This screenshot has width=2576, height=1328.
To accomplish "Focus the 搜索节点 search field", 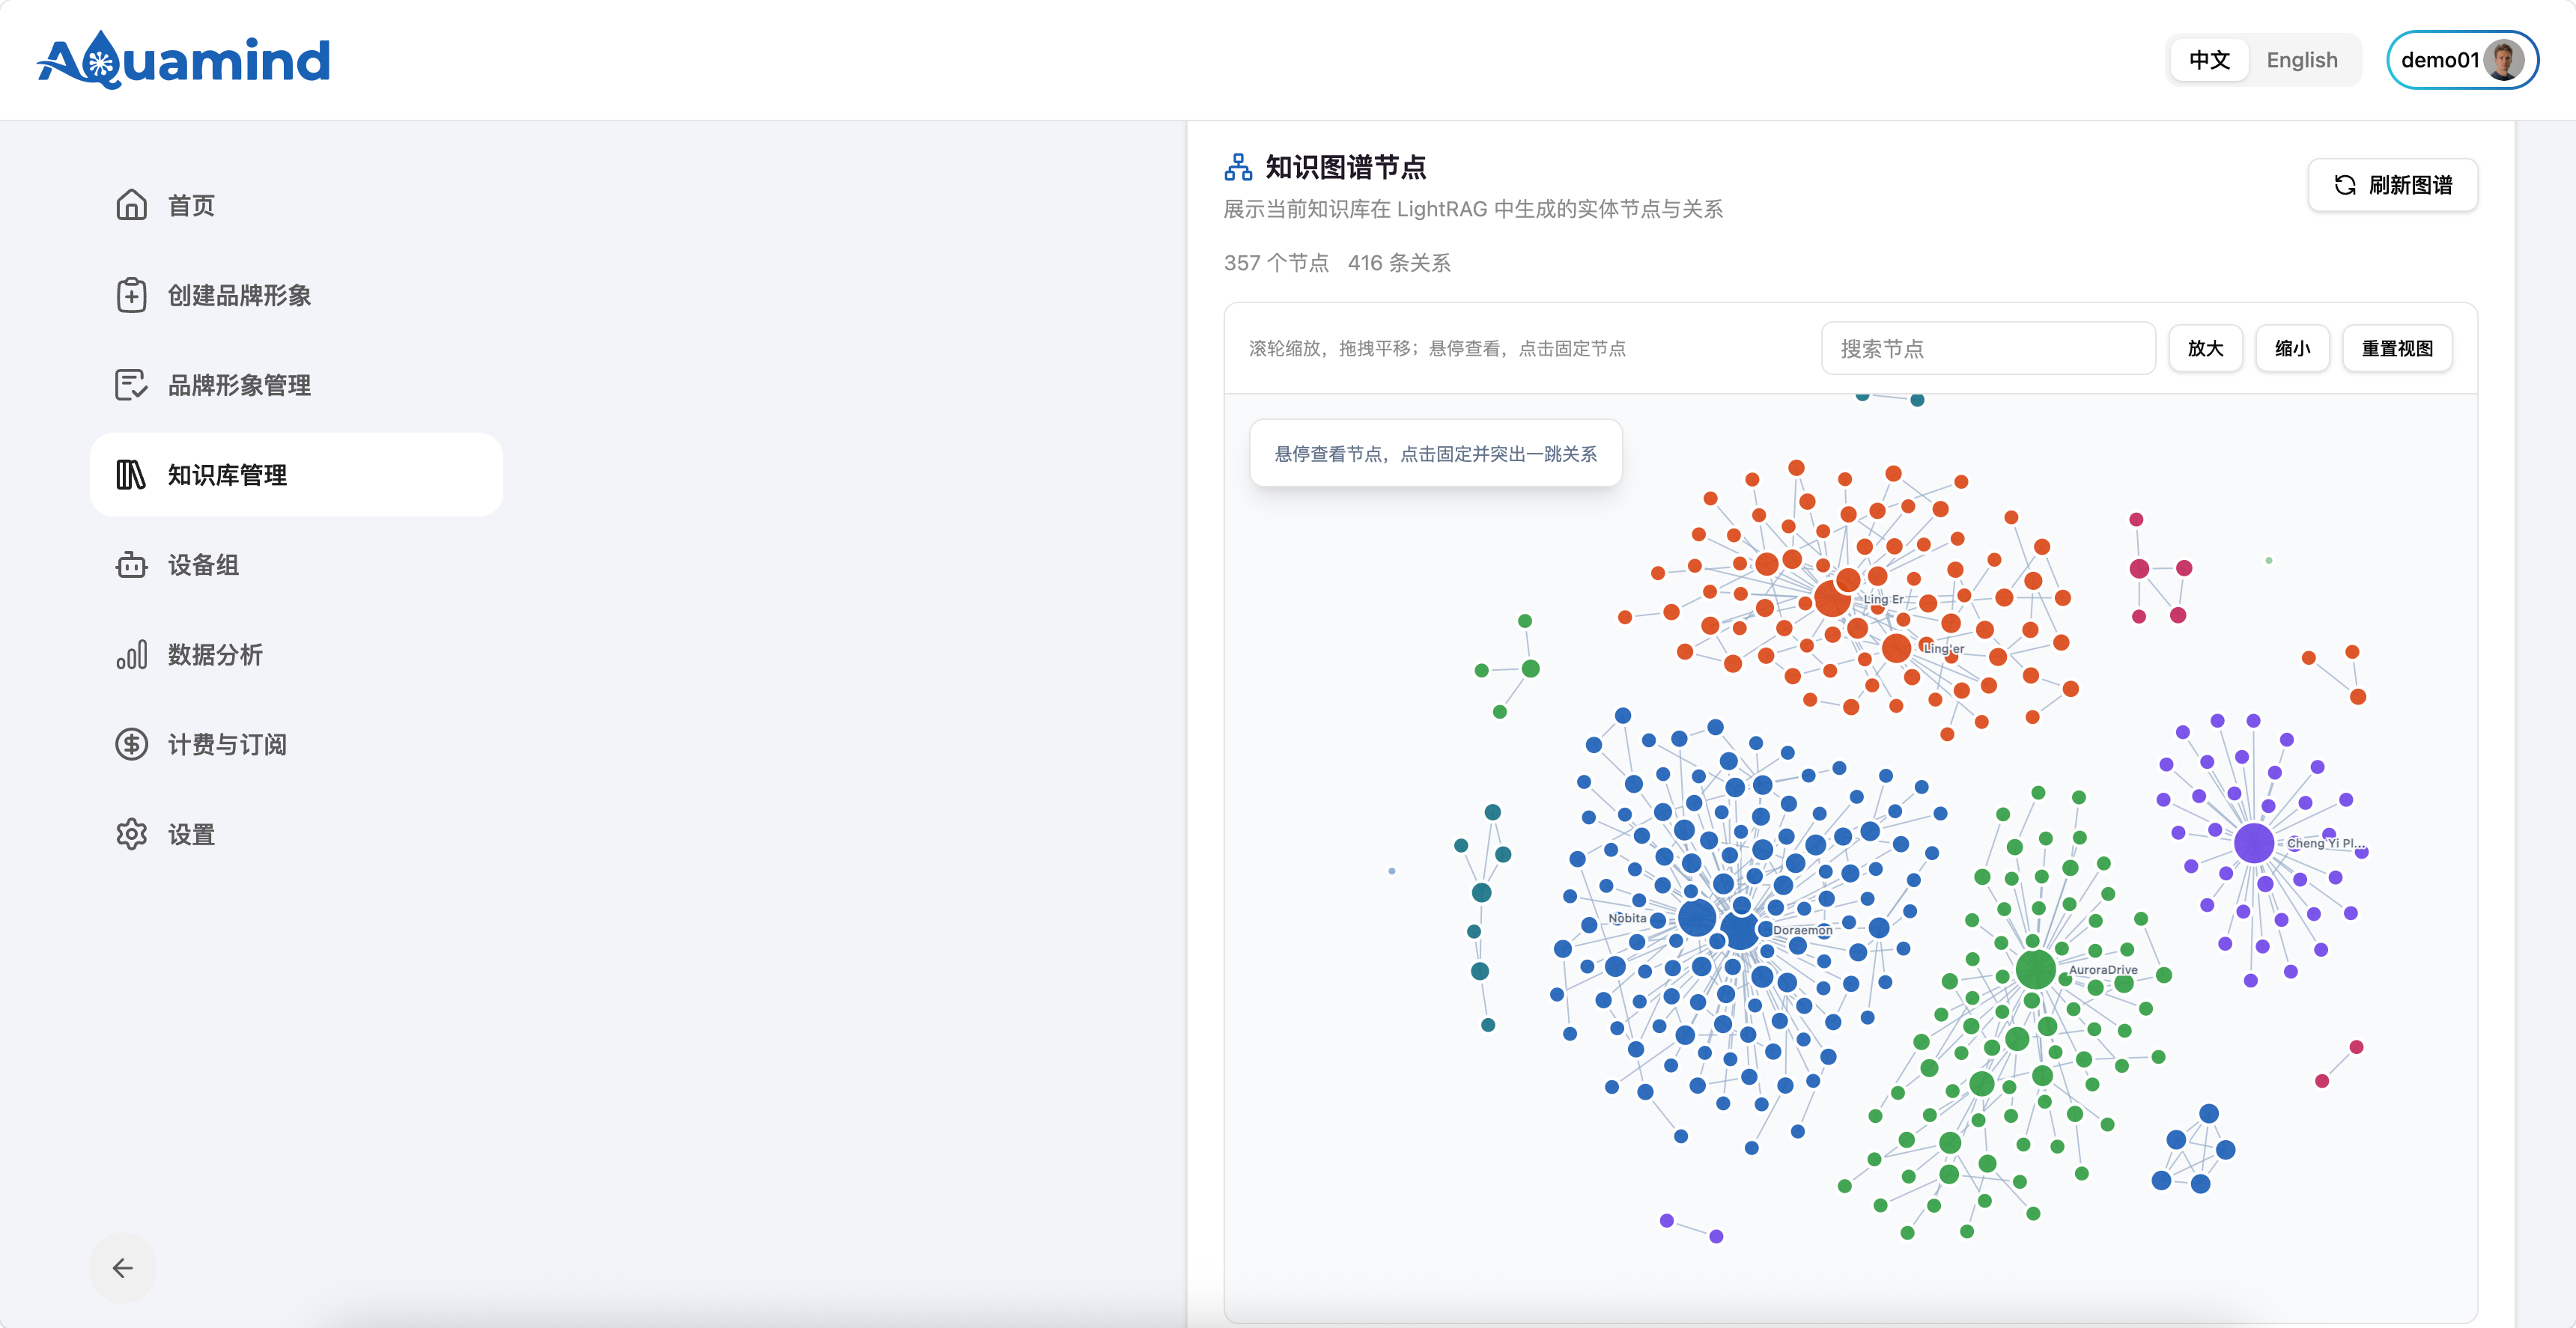I will coord(1988,348).
